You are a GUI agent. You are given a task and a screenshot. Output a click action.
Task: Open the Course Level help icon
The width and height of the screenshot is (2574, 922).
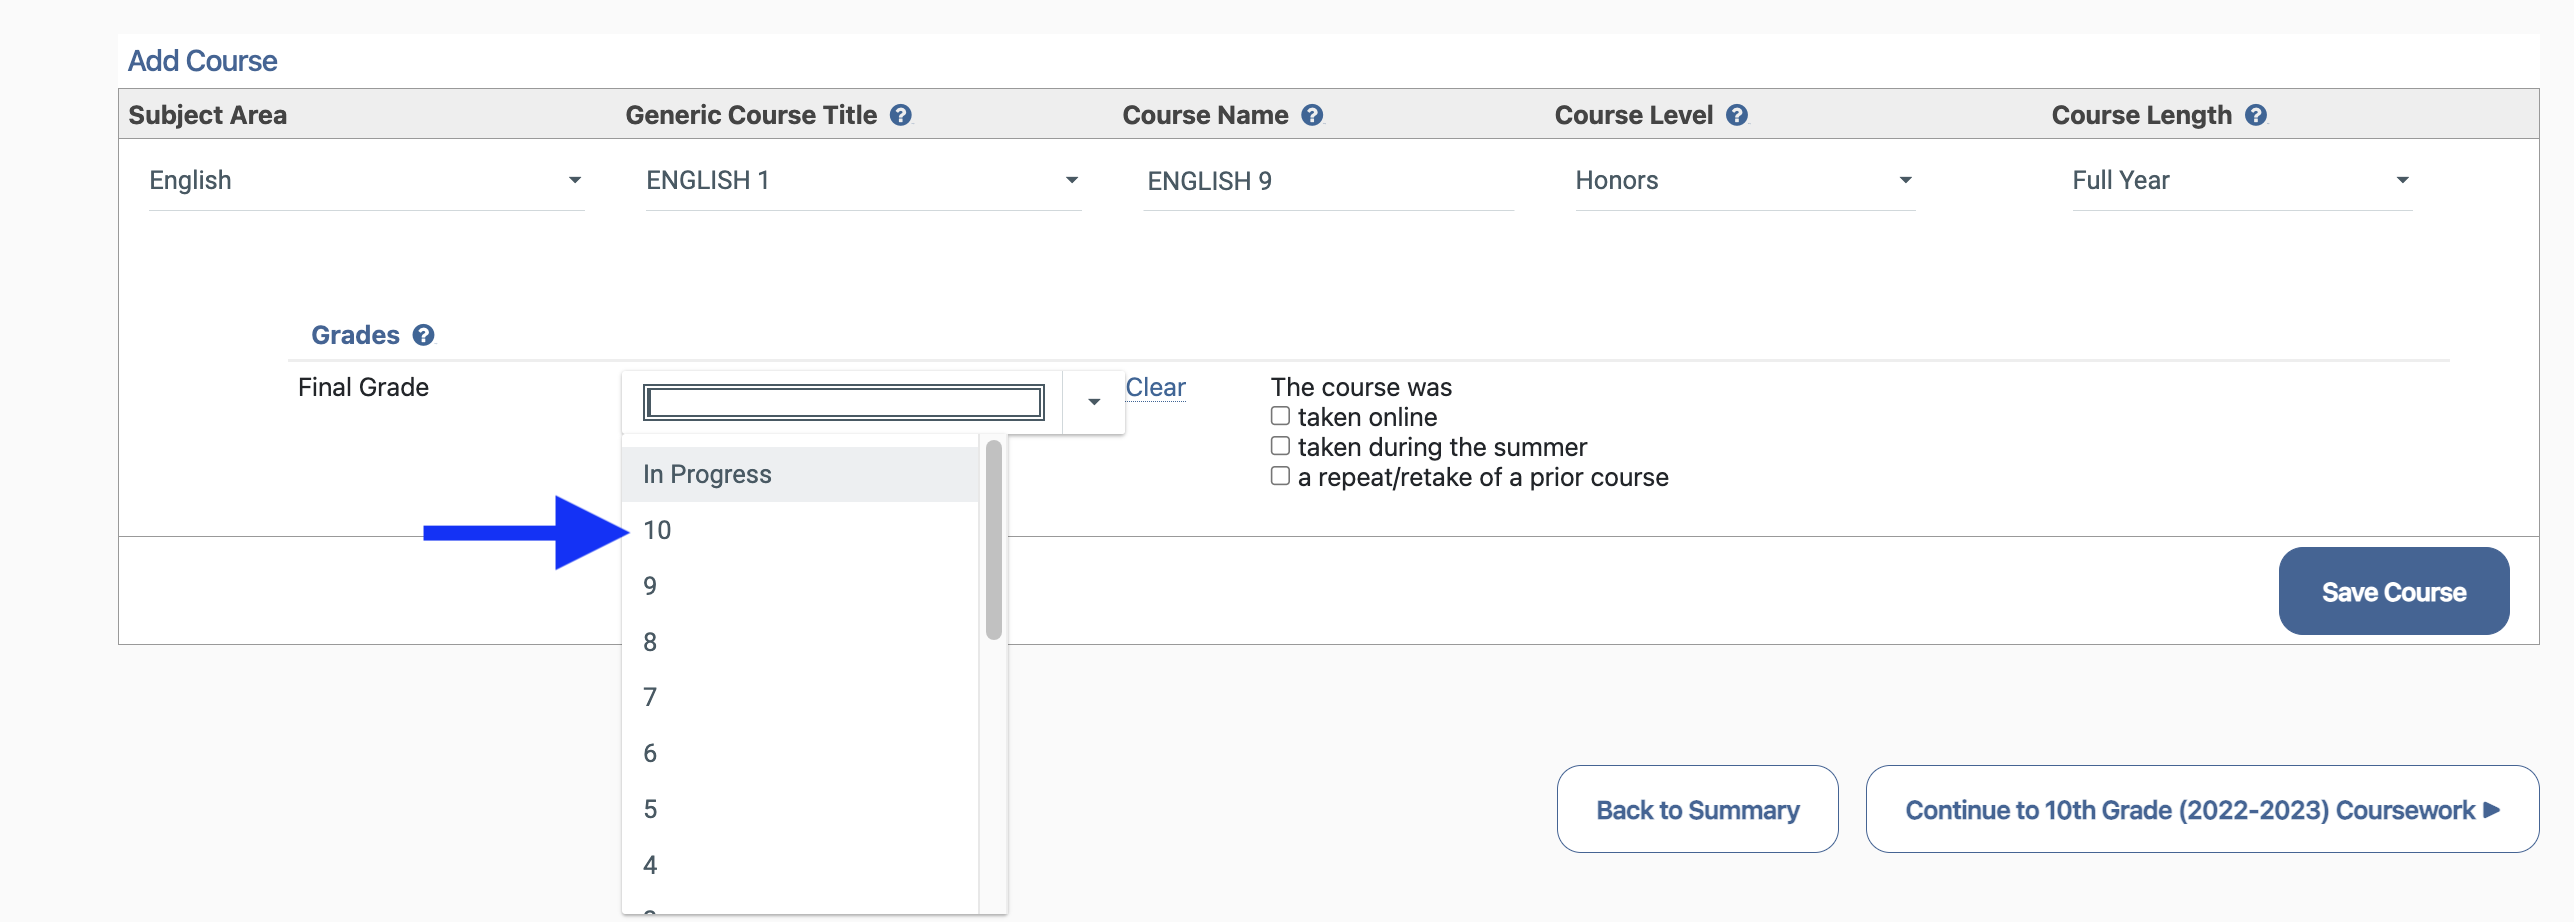pos(1737,115)
